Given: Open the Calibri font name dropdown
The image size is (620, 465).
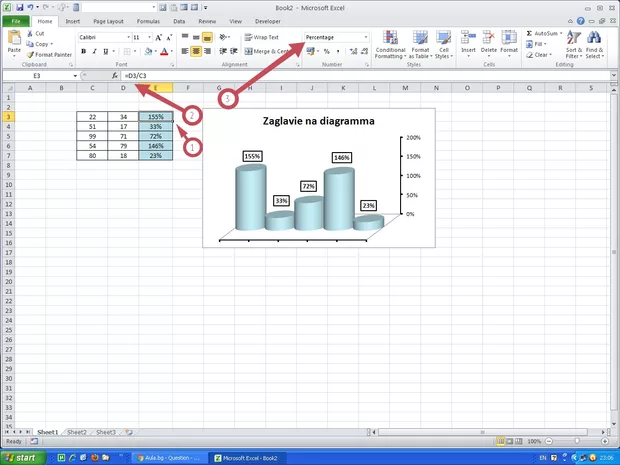Looking at the screenshot, I should click(x=129, y=37).
